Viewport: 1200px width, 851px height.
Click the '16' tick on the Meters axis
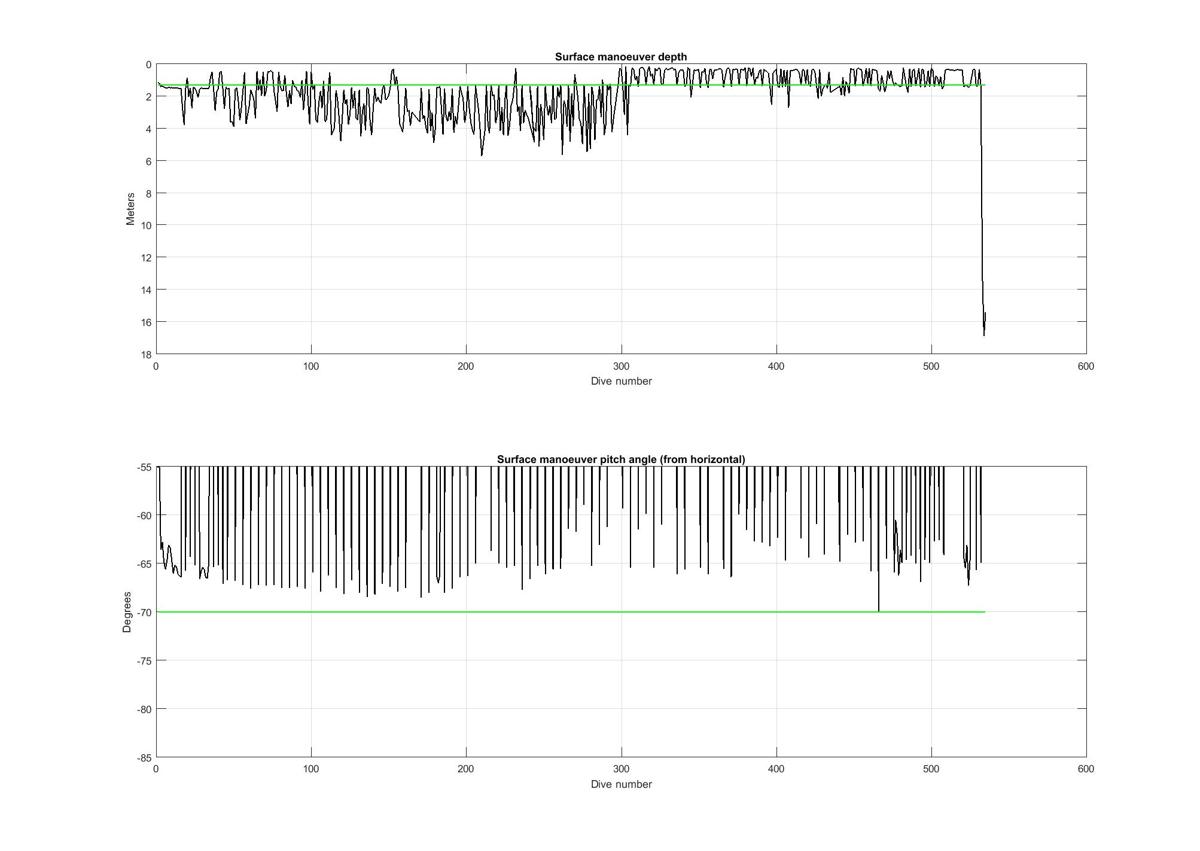pos(145,322)
